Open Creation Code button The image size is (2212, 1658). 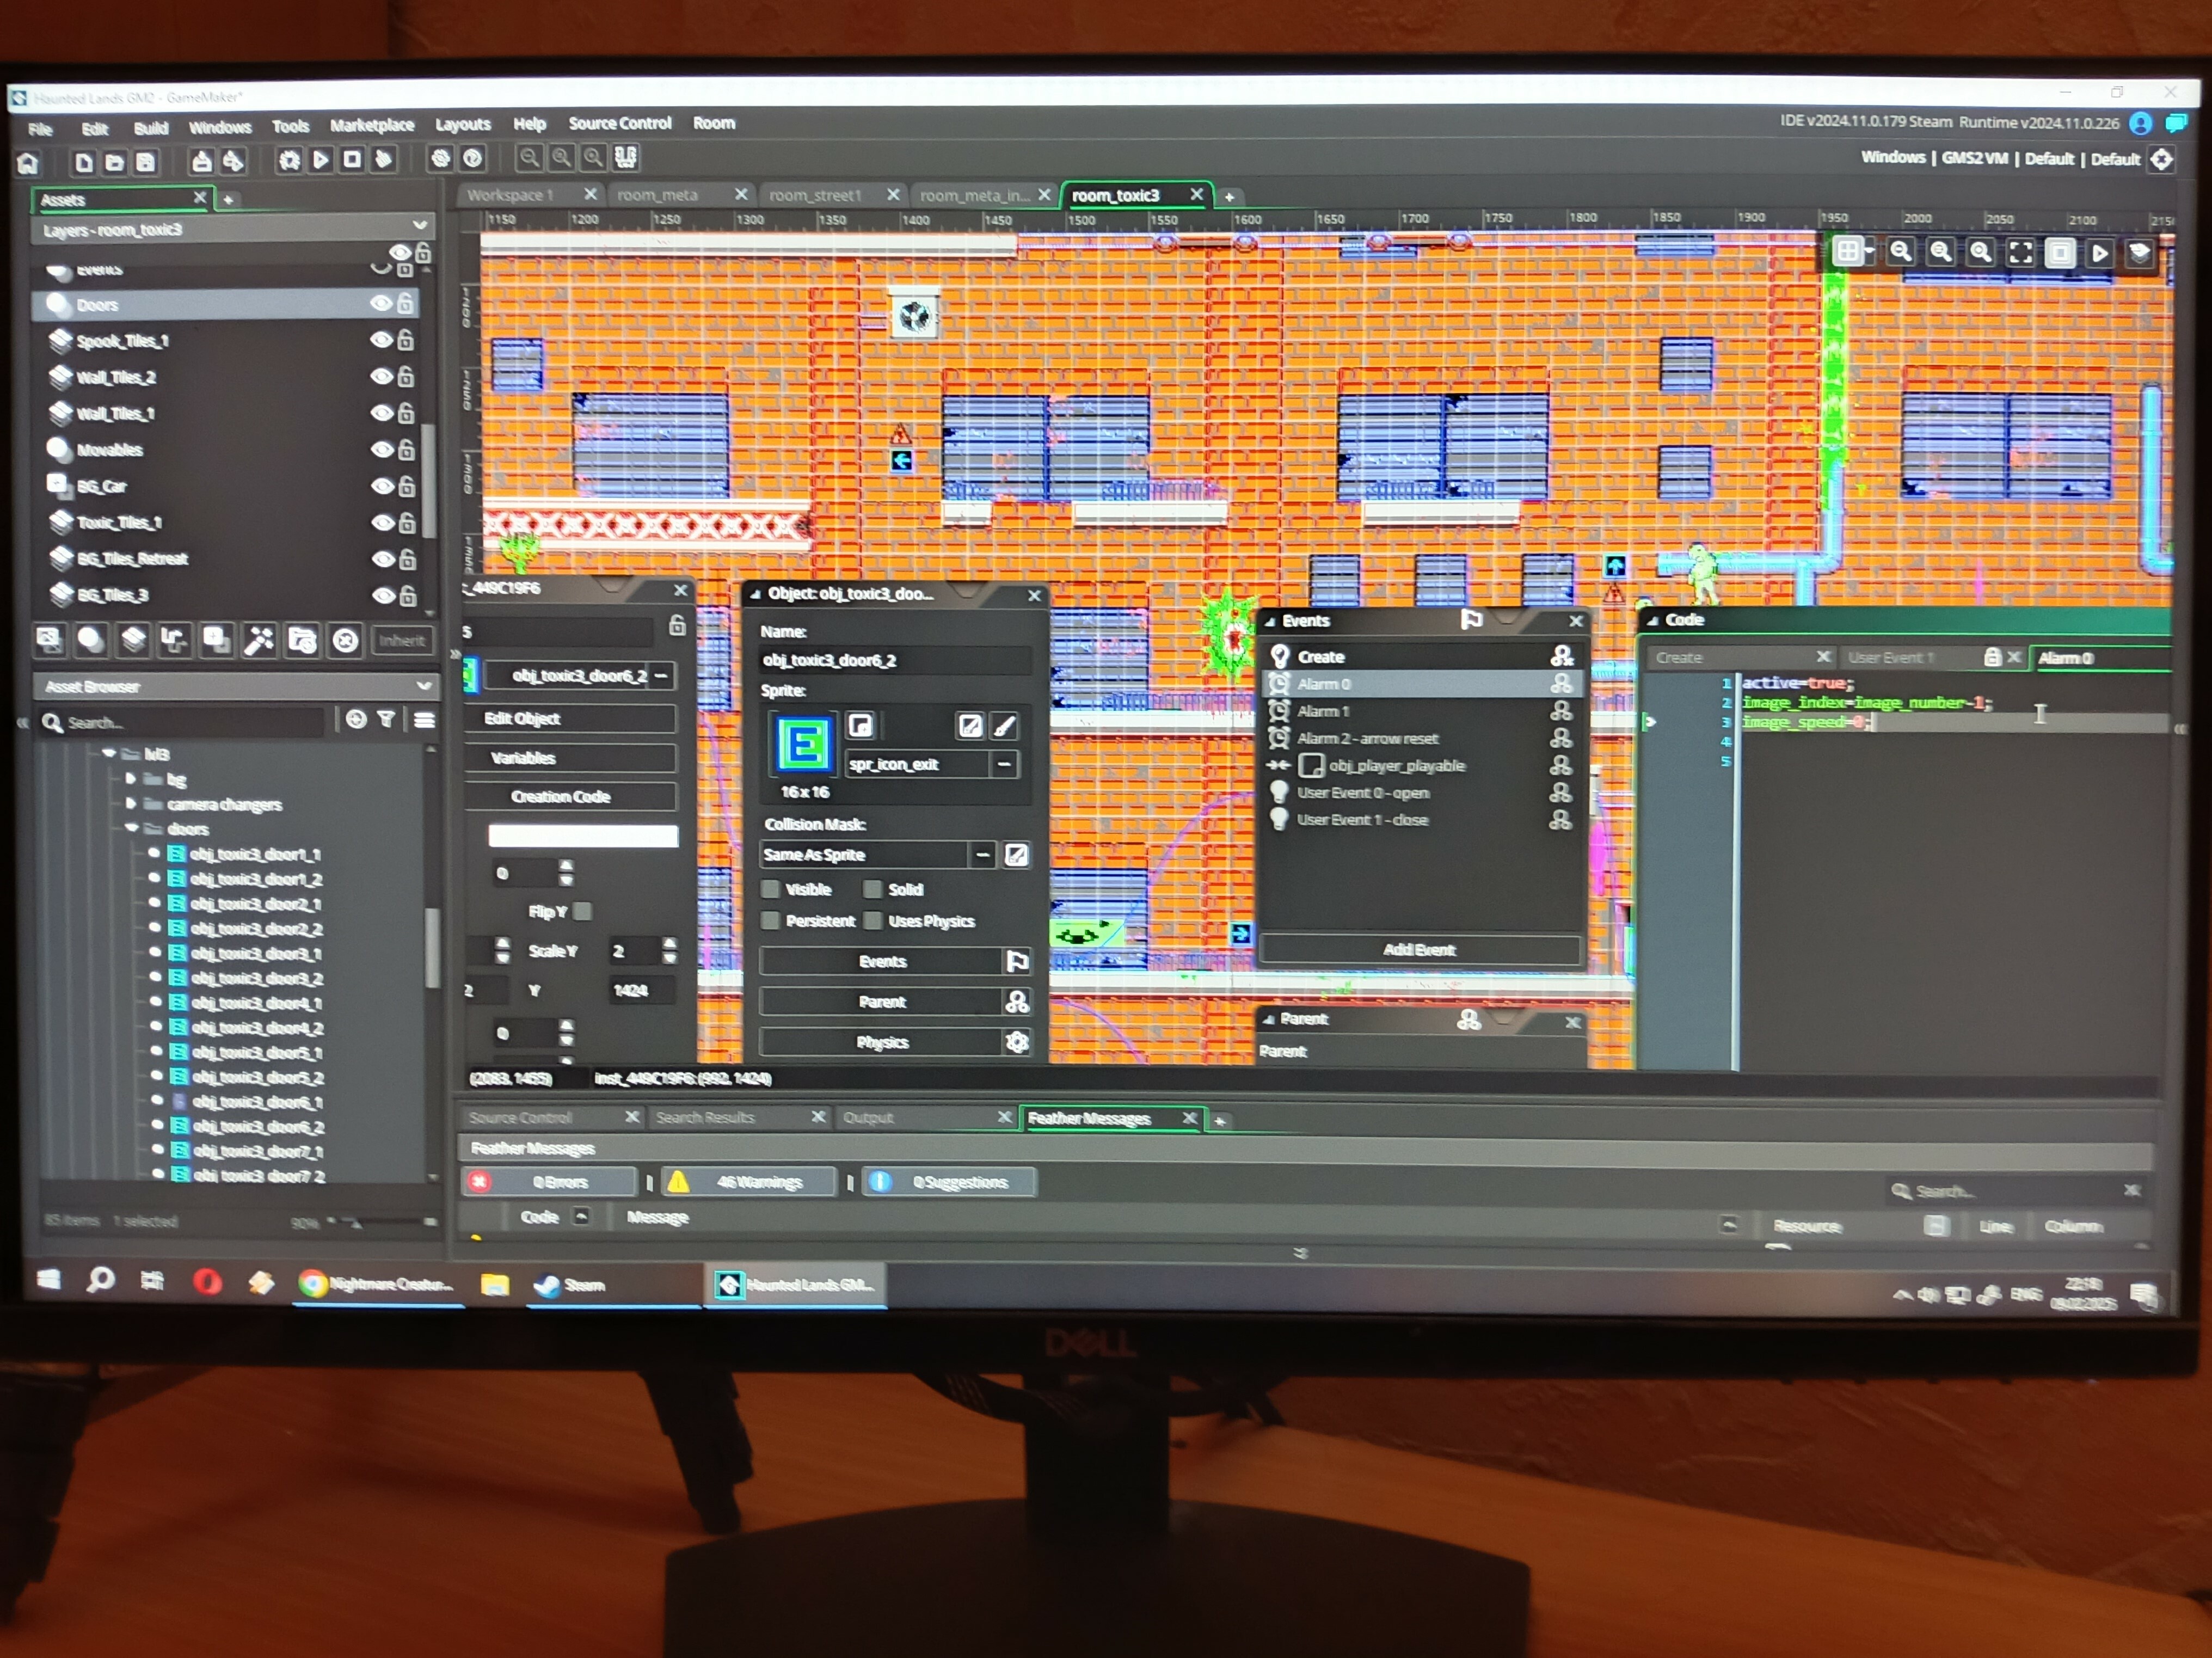[x=572, y=796]
